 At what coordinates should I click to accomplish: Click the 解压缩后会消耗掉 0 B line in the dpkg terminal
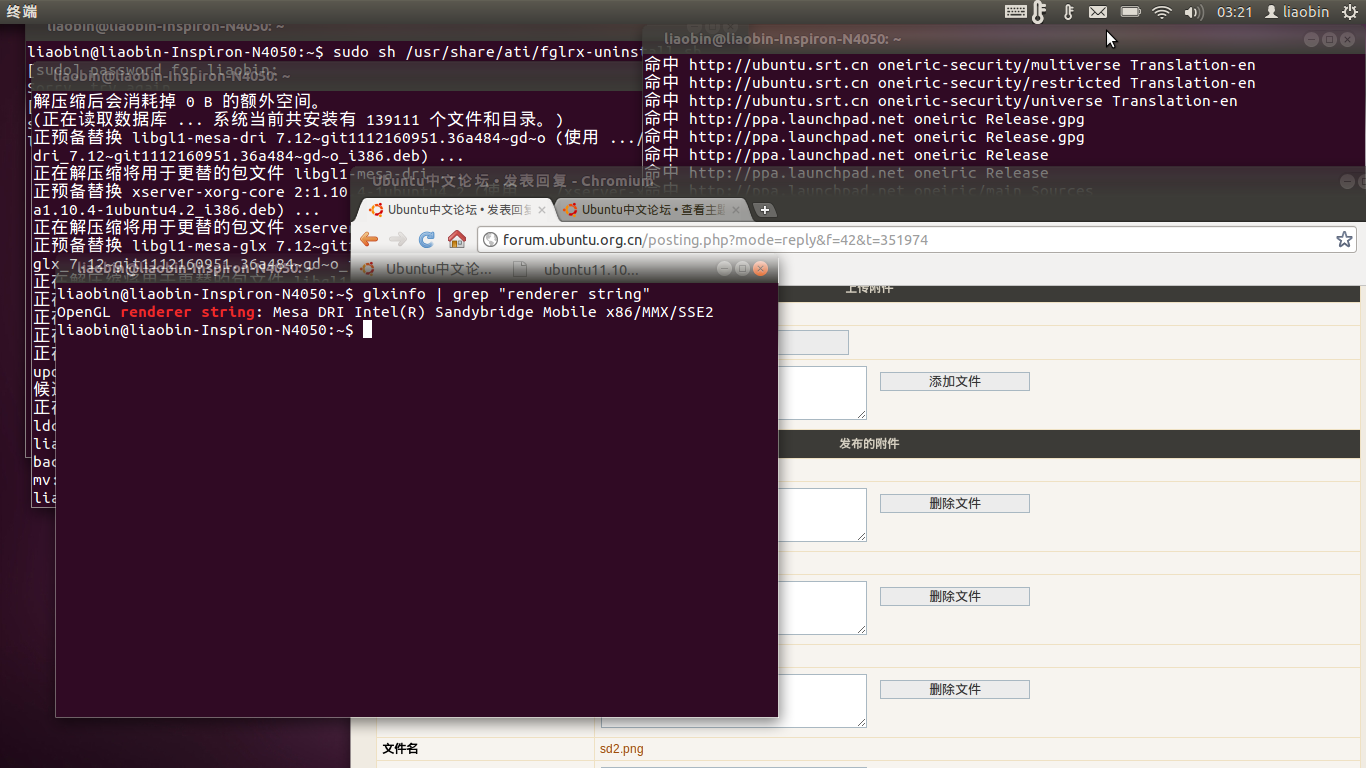(177, 102)
